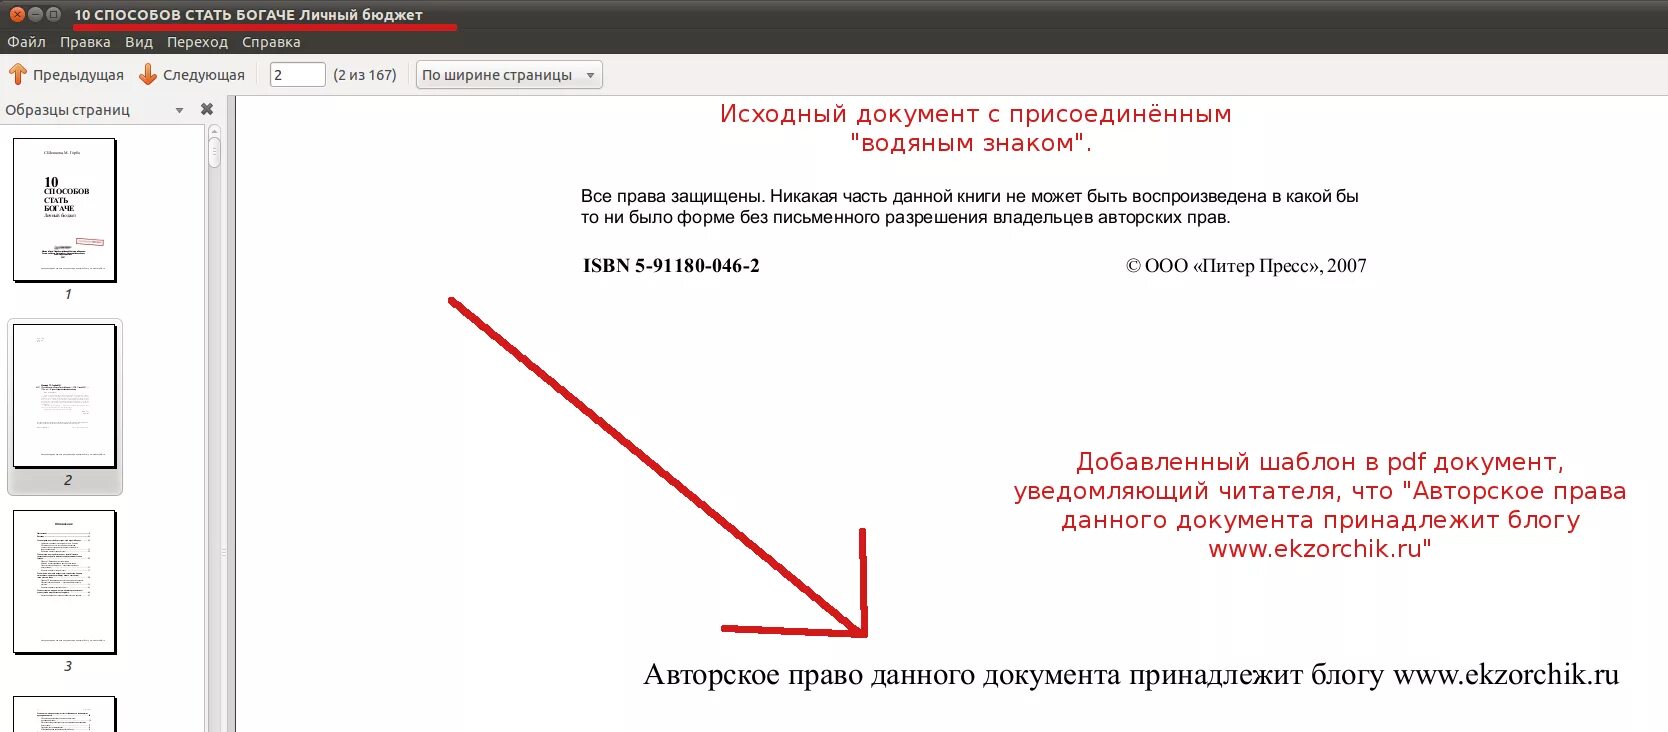1668x732 pixels.
Task: Click the Предыдущая button label
Action: (x=78, y=75)
